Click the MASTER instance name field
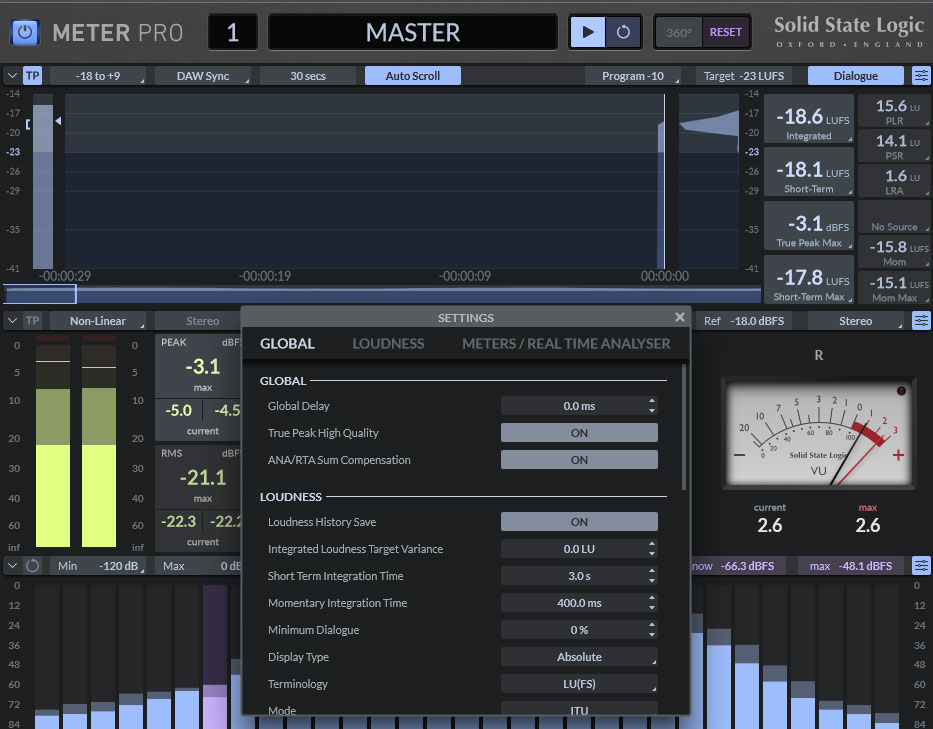Viewport: 933px width, 729px height. (x=412, y=32)
